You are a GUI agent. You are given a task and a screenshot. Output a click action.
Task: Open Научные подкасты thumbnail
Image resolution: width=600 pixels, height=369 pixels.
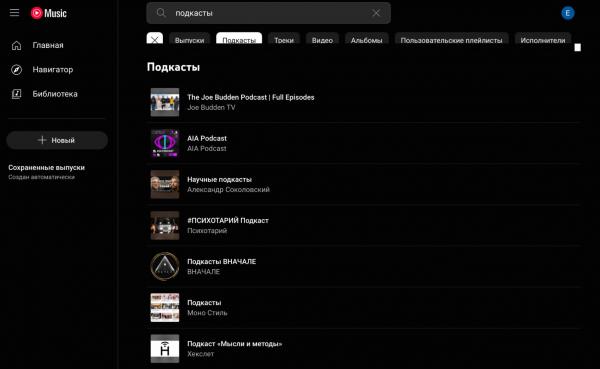(165, 184)
